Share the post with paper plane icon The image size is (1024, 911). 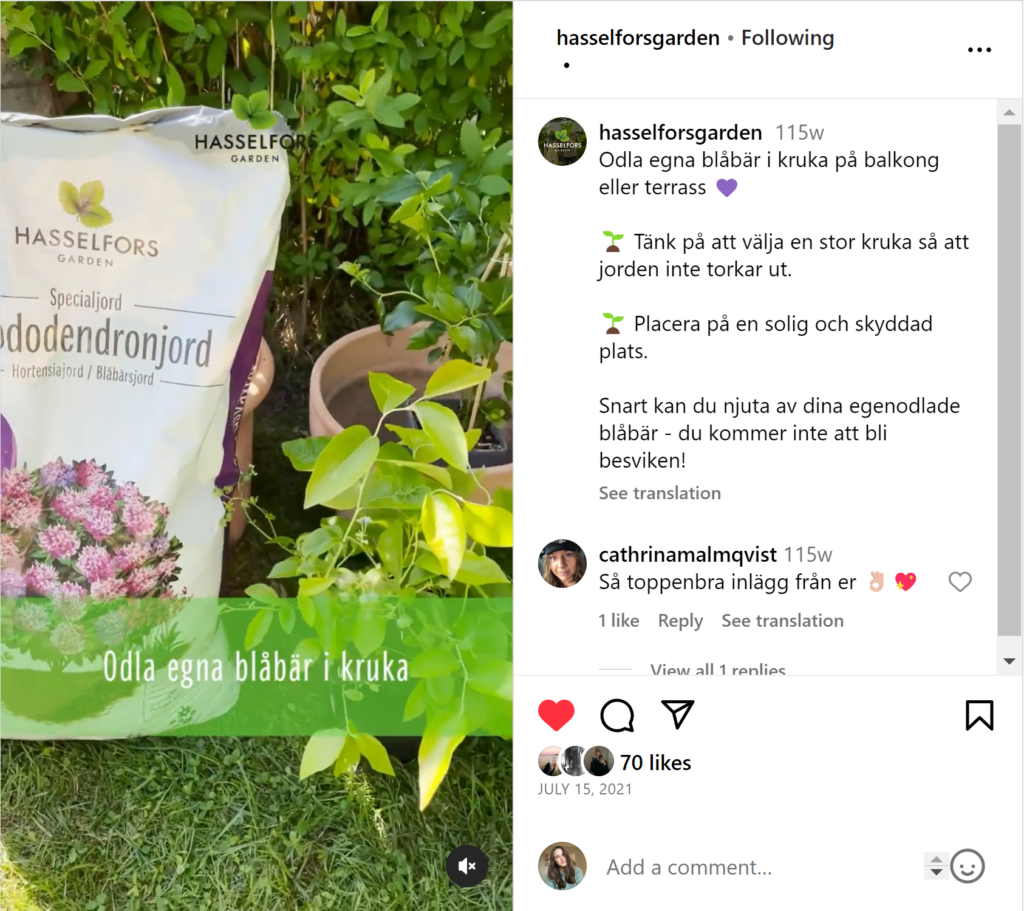coord(677,714)
